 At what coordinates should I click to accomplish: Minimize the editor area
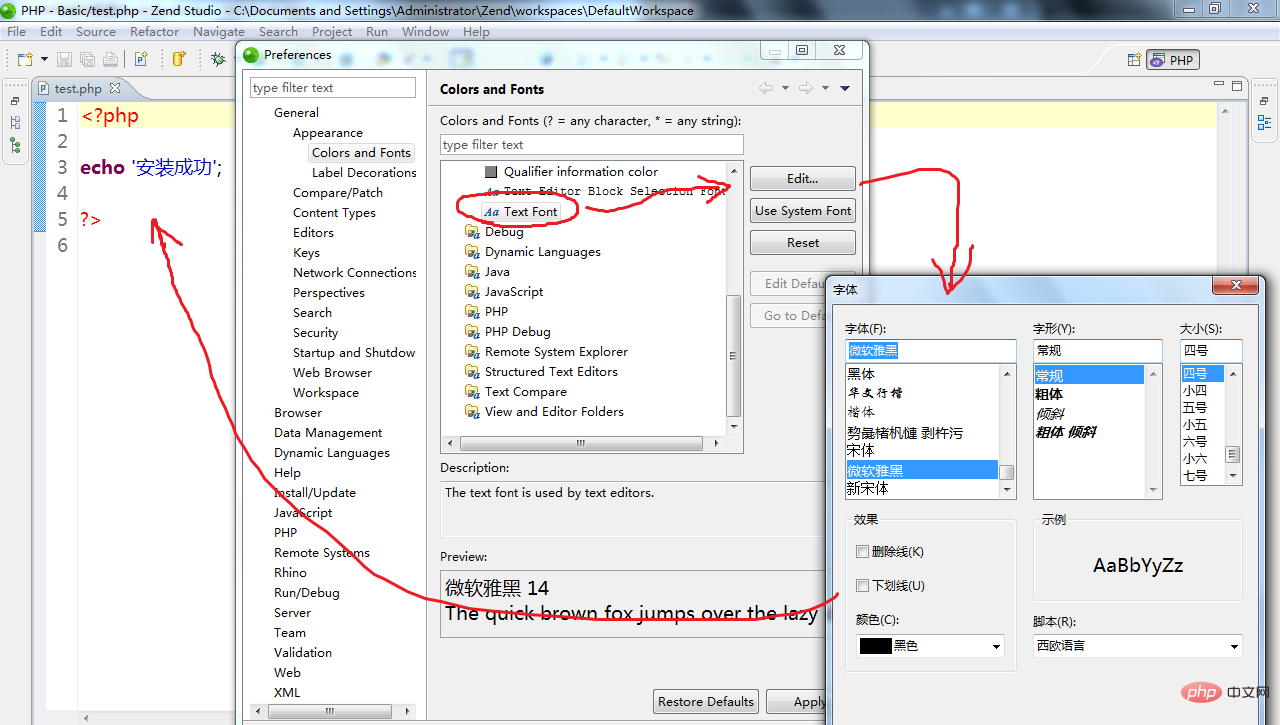coord(1219,83)
